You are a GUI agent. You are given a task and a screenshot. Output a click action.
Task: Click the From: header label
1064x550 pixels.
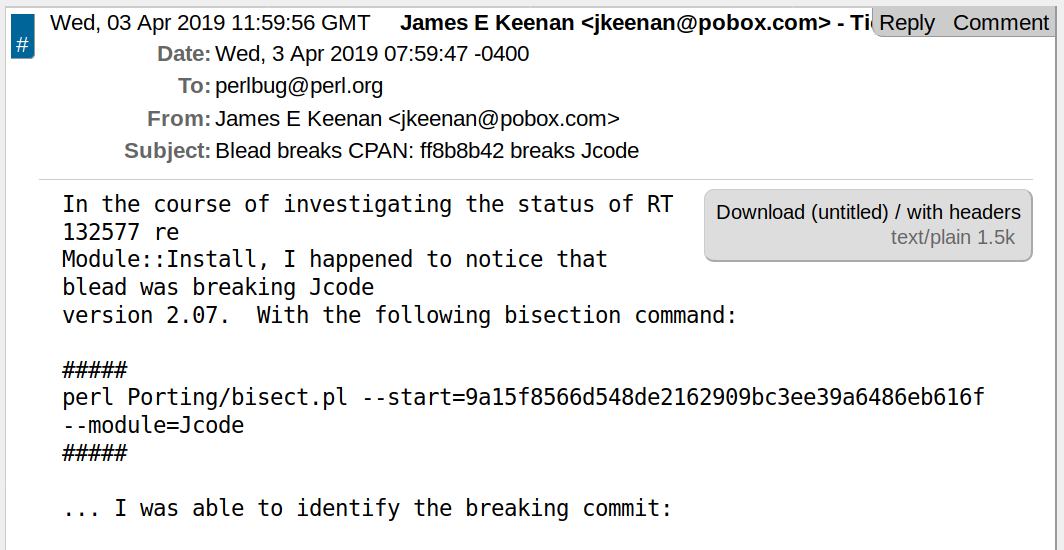click(179, 119)
